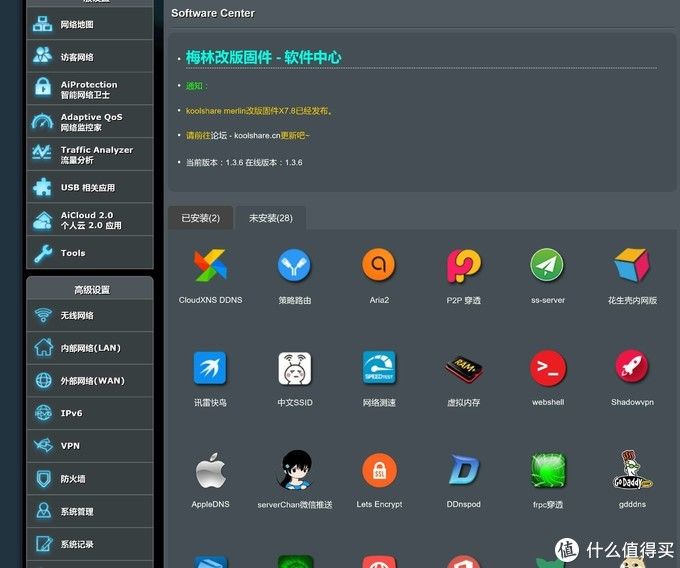Open the CloudXNS DDNS app icon
680x568 pixels.
[210, 265]
